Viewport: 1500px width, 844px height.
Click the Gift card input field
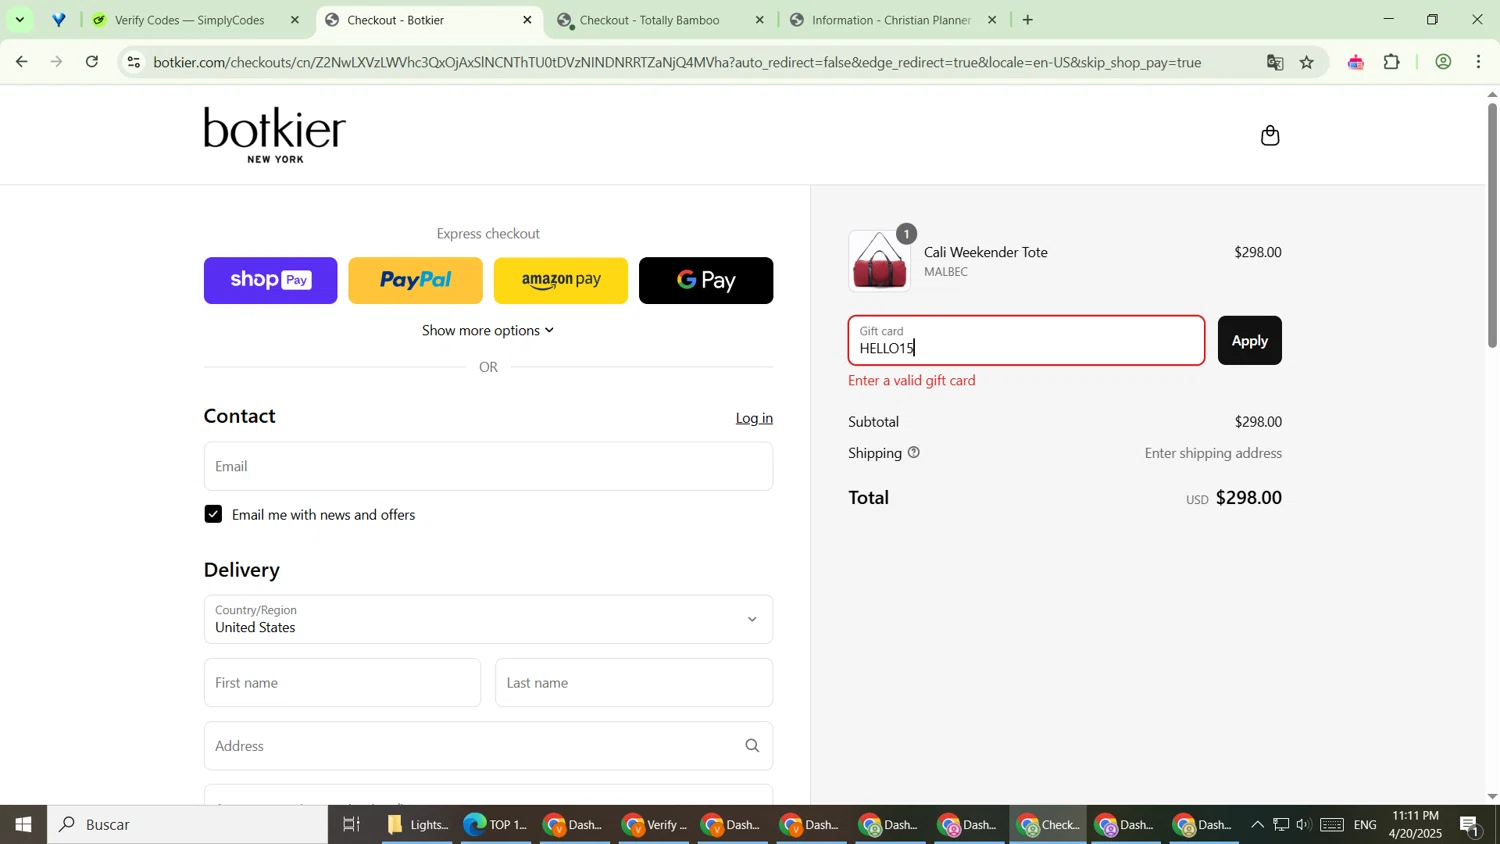pos(1026,341)
